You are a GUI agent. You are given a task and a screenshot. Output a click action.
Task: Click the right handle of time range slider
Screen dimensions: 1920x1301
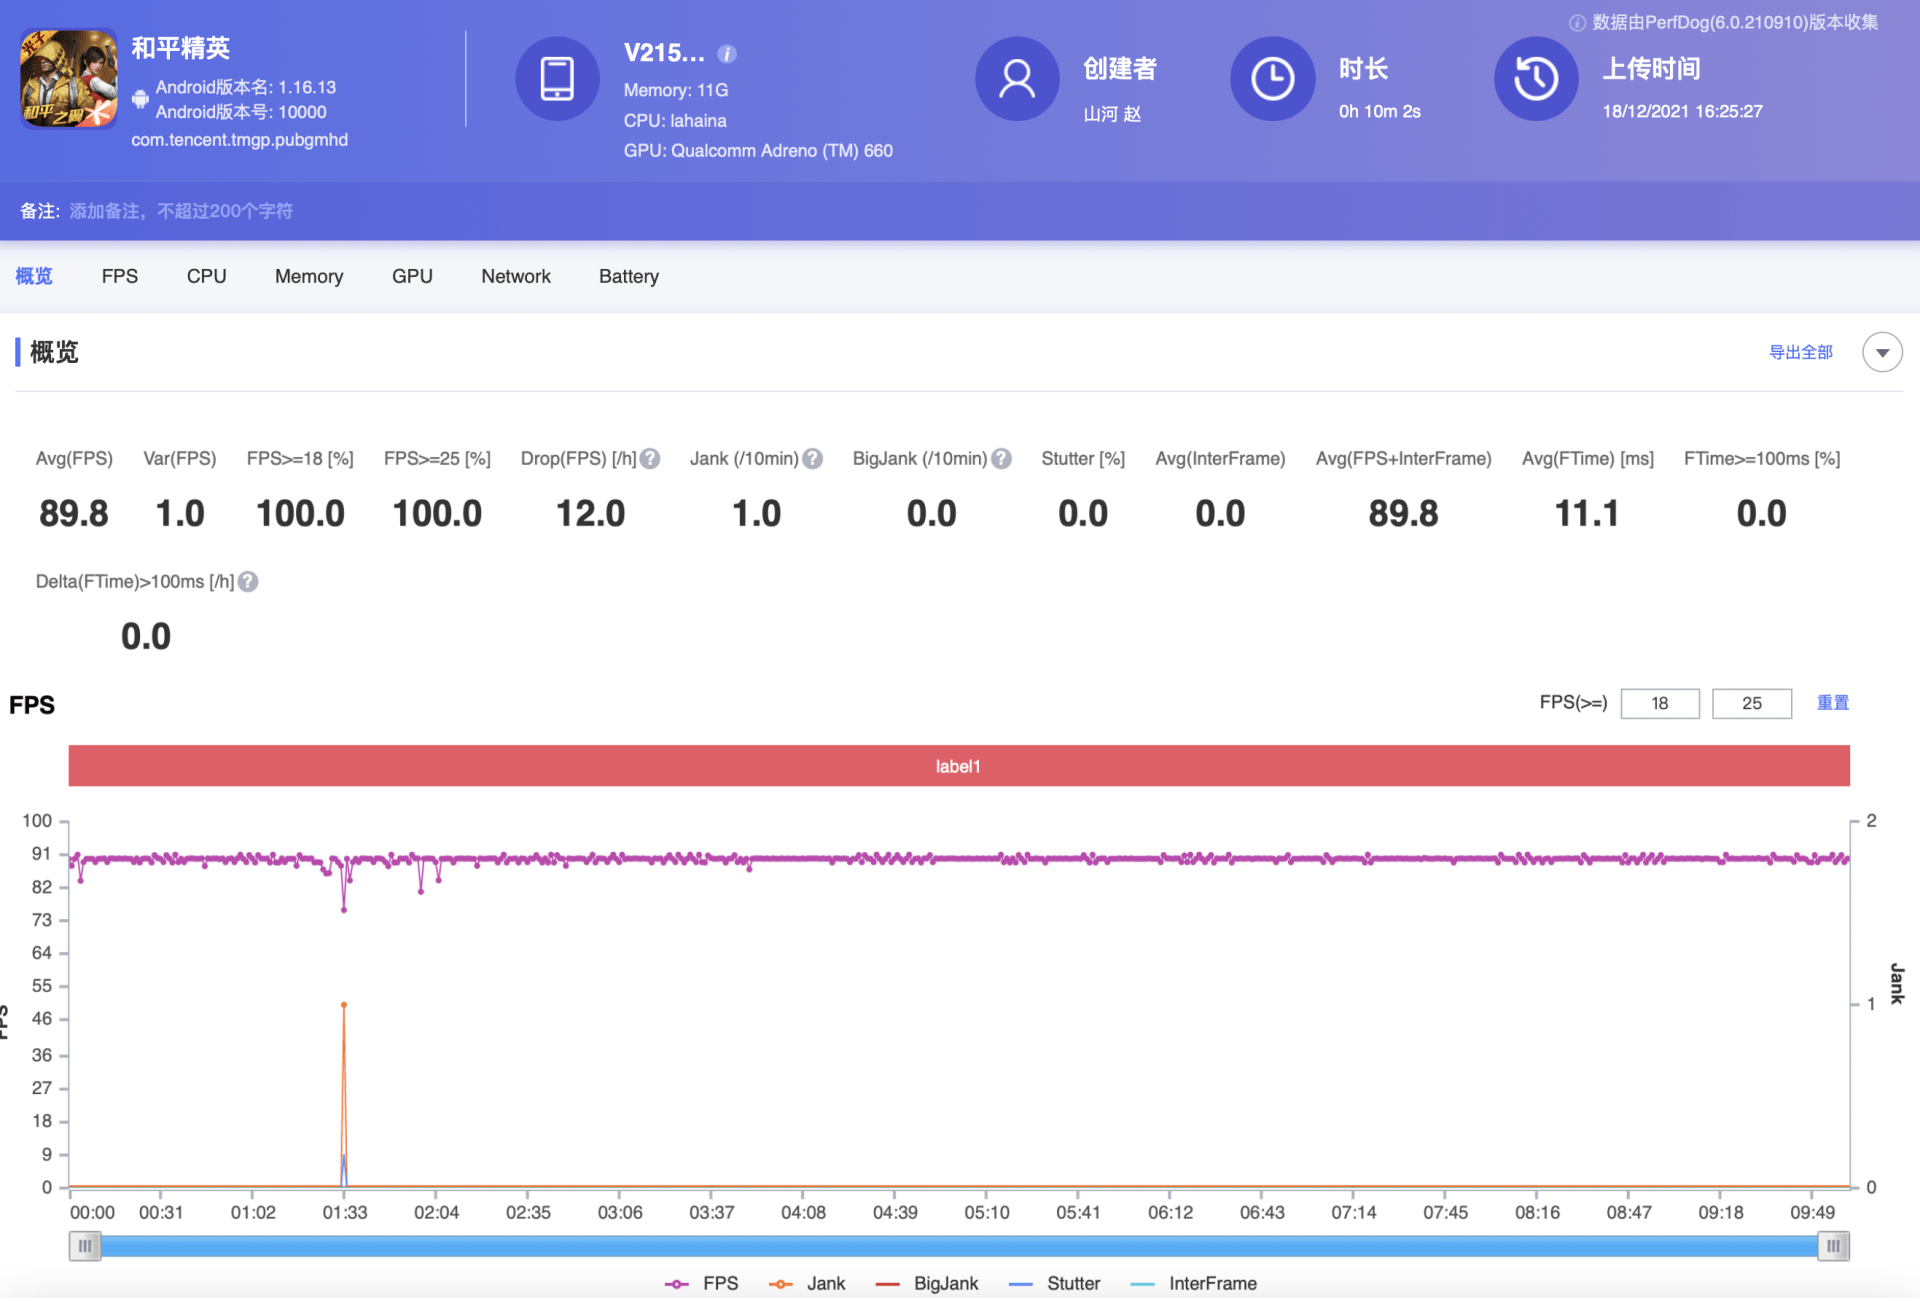point(1833,1246)
